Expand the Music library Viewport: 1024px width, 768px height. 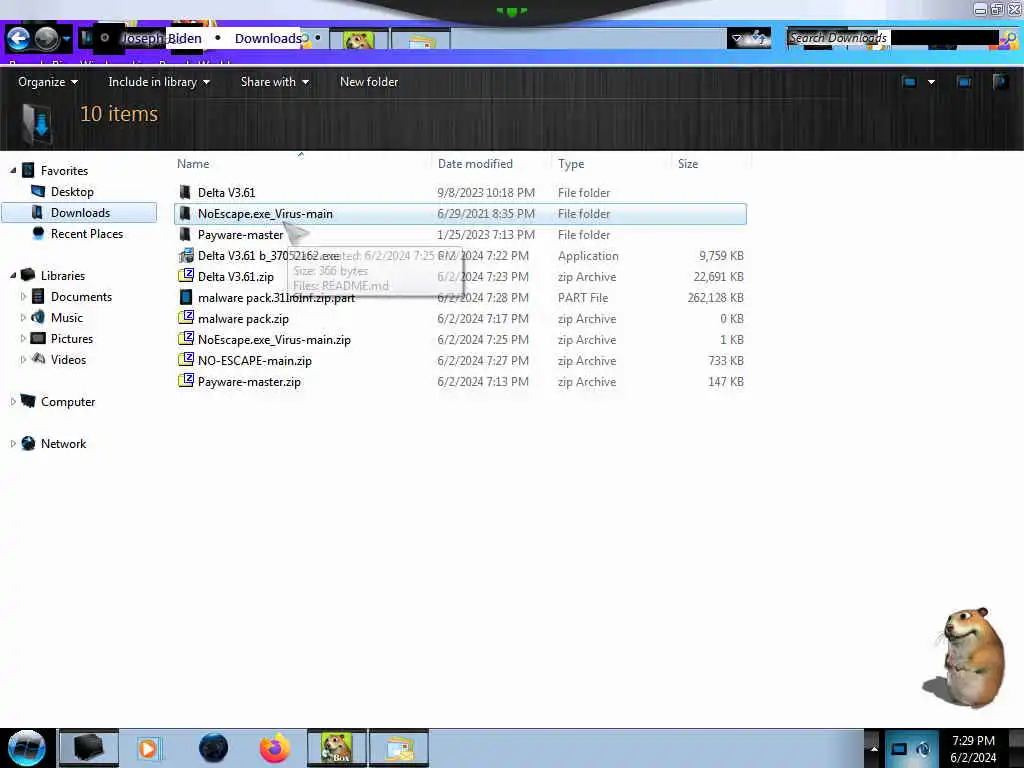[24, 317]
